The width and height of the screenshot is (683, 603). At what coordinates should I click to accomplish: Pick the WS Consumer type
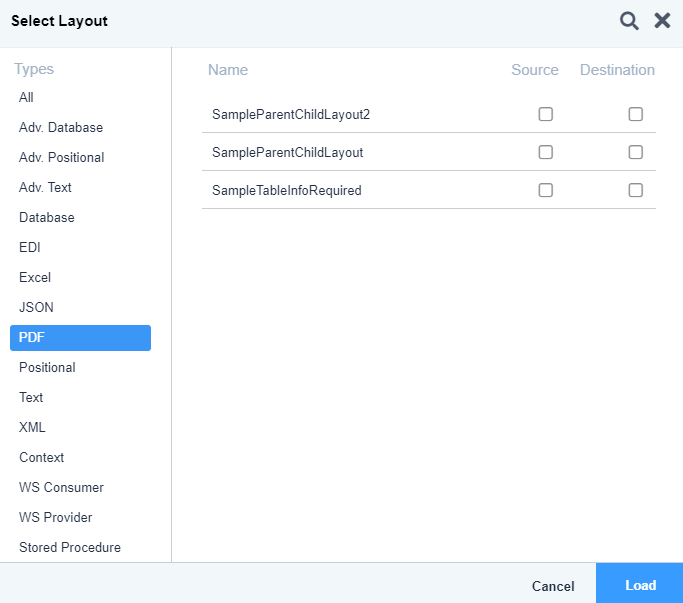[x=61, y=487]
